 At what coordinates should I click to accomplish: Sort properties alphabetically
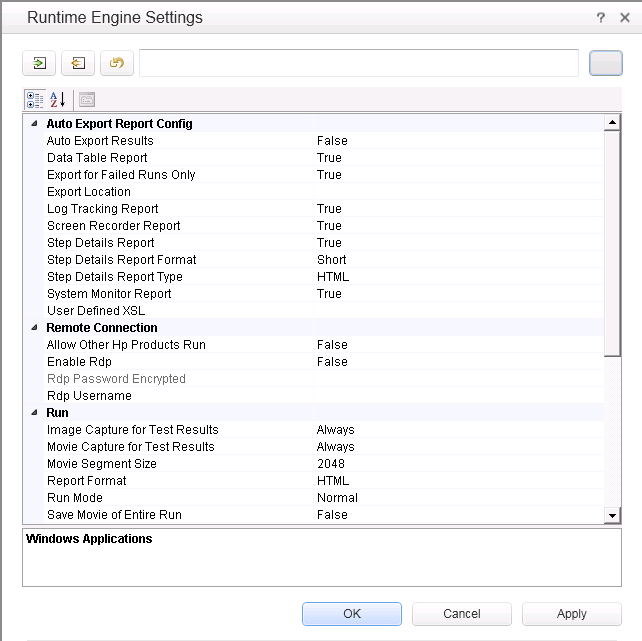(58, 99)
